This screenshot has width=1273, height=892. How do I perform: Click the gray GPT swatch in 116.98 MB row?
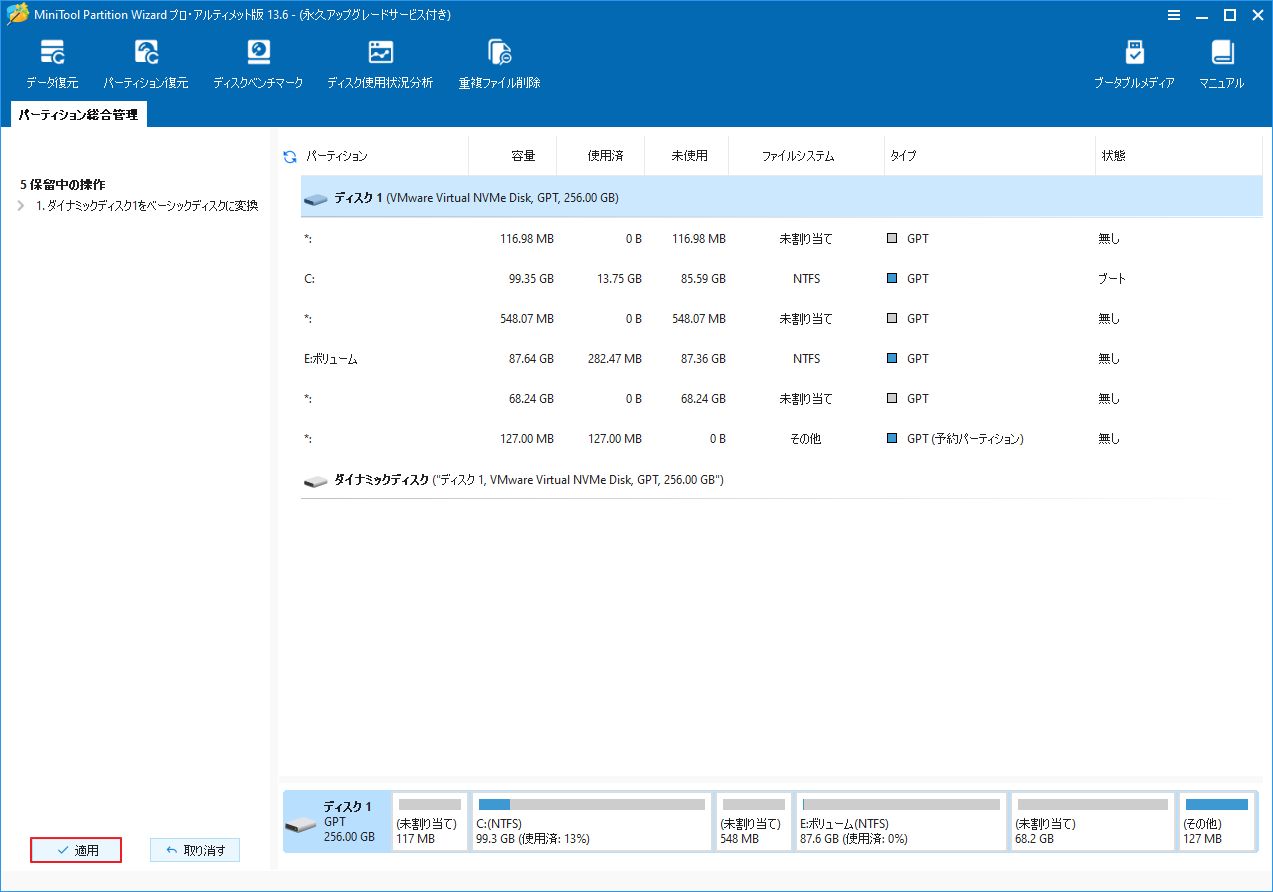click(892, 239)
